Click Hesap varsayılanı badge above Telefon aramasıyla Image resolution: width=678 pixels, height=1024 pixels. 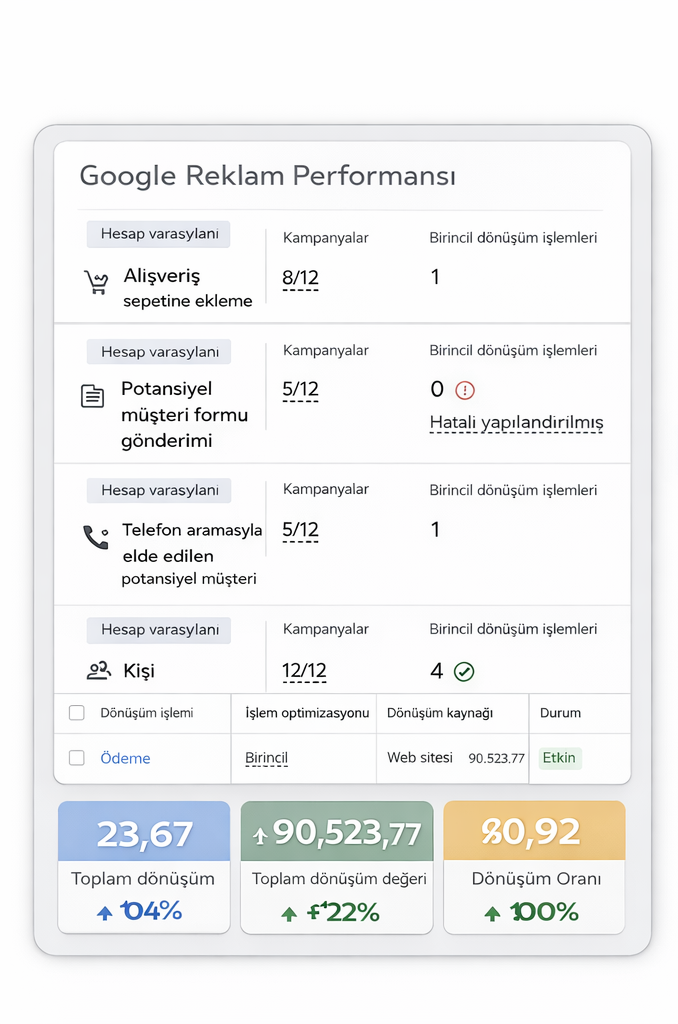tap(159, 490)
